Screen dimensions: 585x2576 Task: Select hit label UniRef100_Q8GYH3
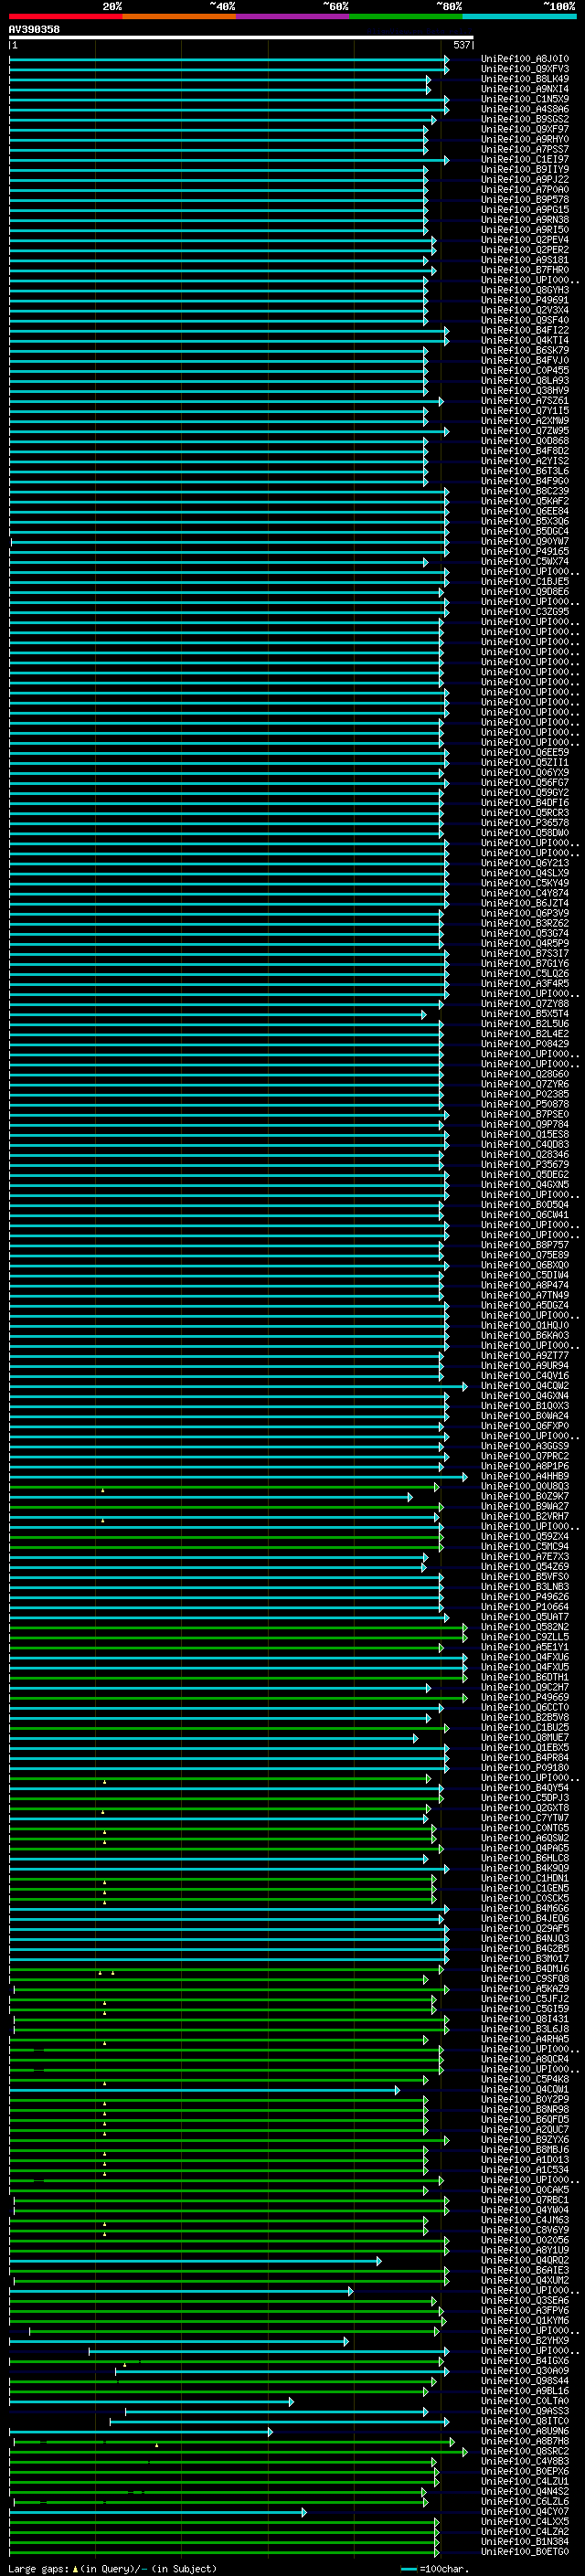(x=525, y=290)
